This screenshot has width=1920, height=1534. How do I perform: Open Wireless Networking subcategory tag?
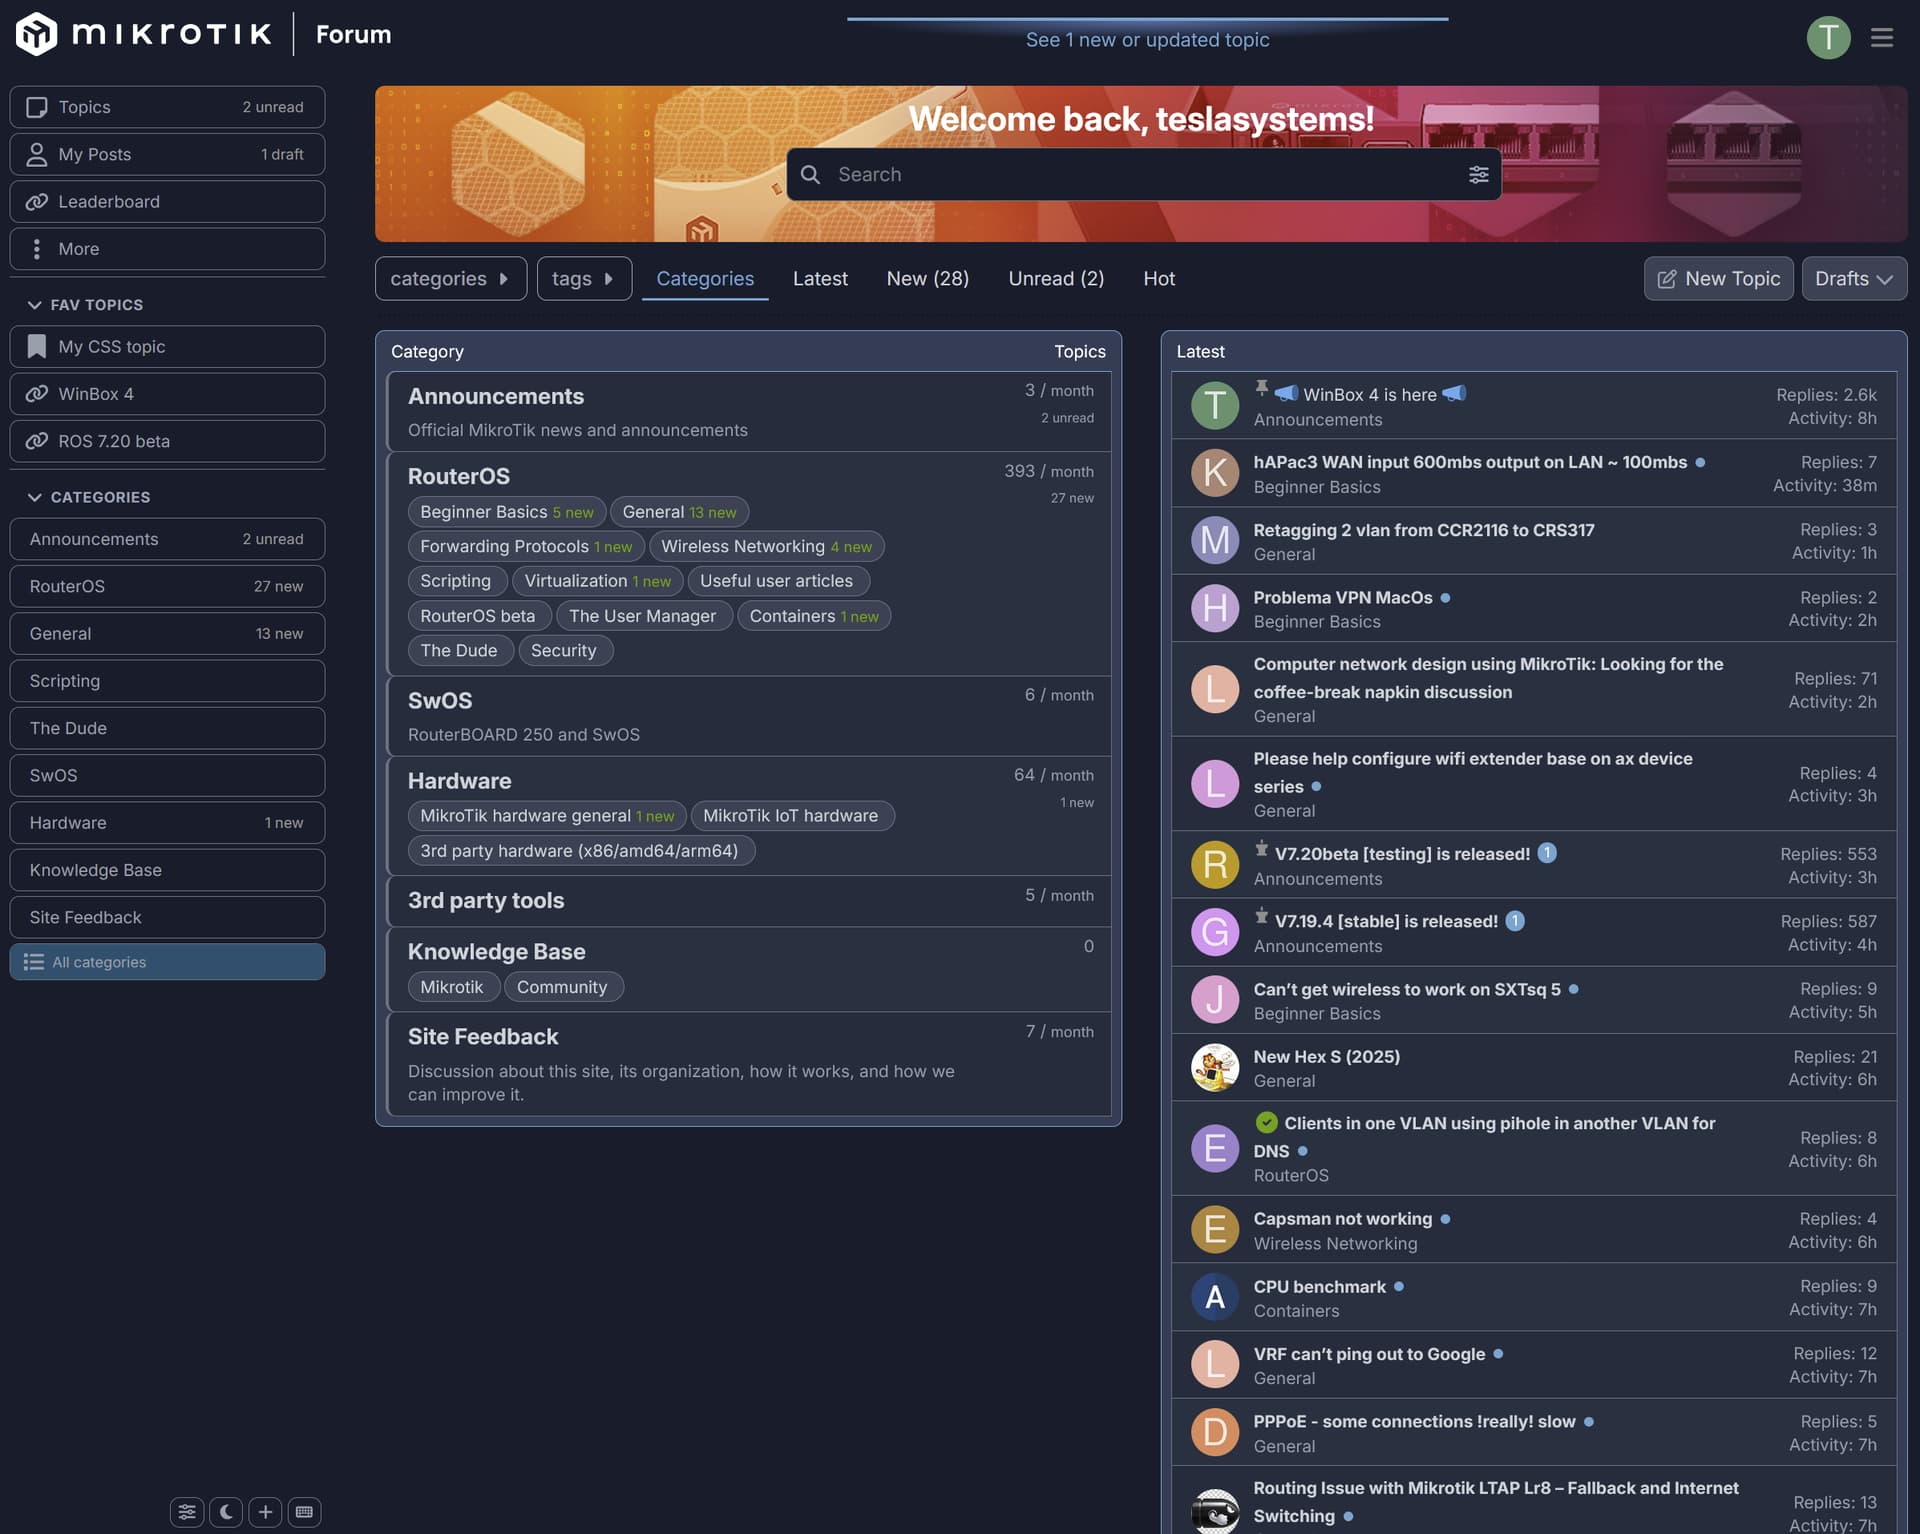tap(766, 546)
